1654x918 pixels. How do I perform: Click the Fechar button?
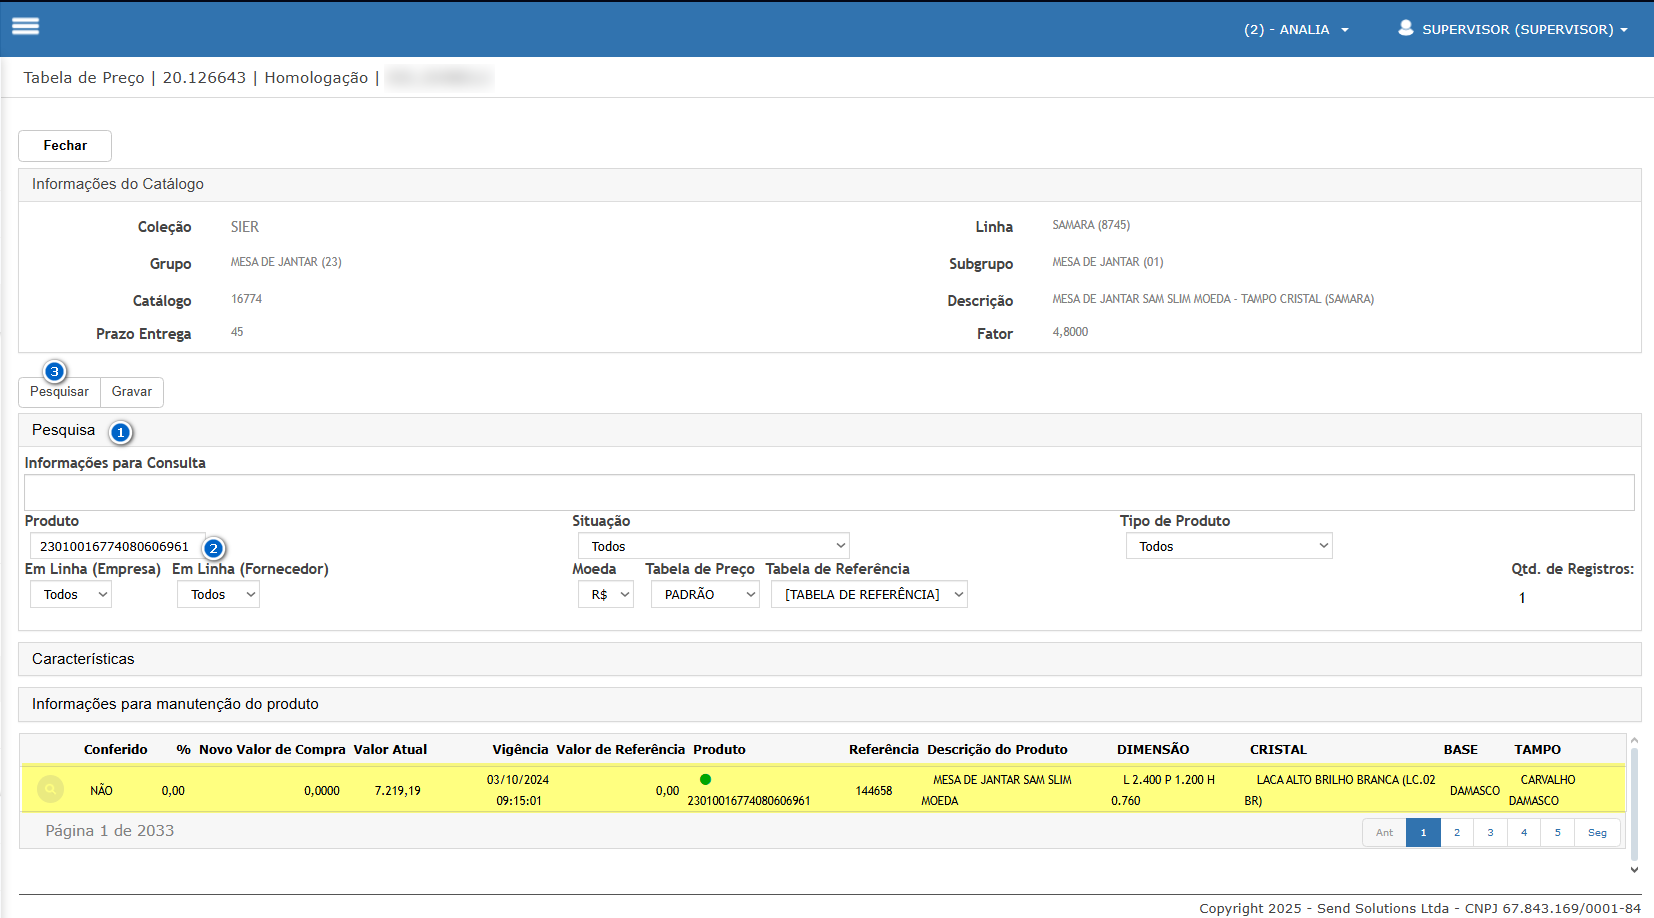pyautogui.click(x=65, y=145)
